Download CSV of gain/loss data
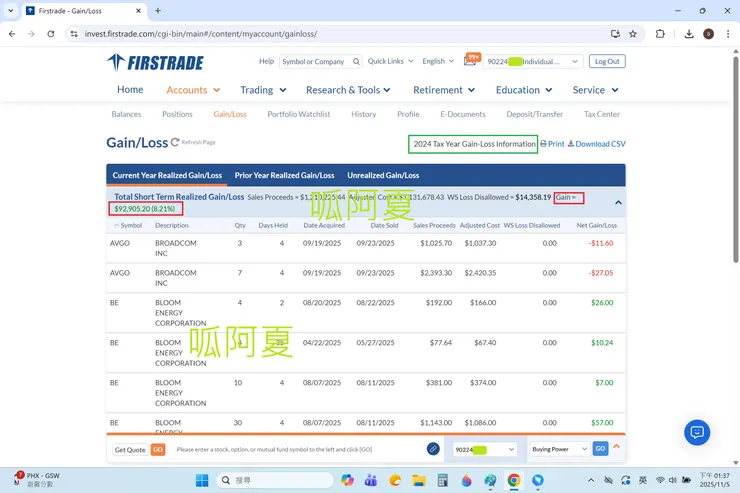740x493 pixels. pyautogui.click(x=597, y=144)
